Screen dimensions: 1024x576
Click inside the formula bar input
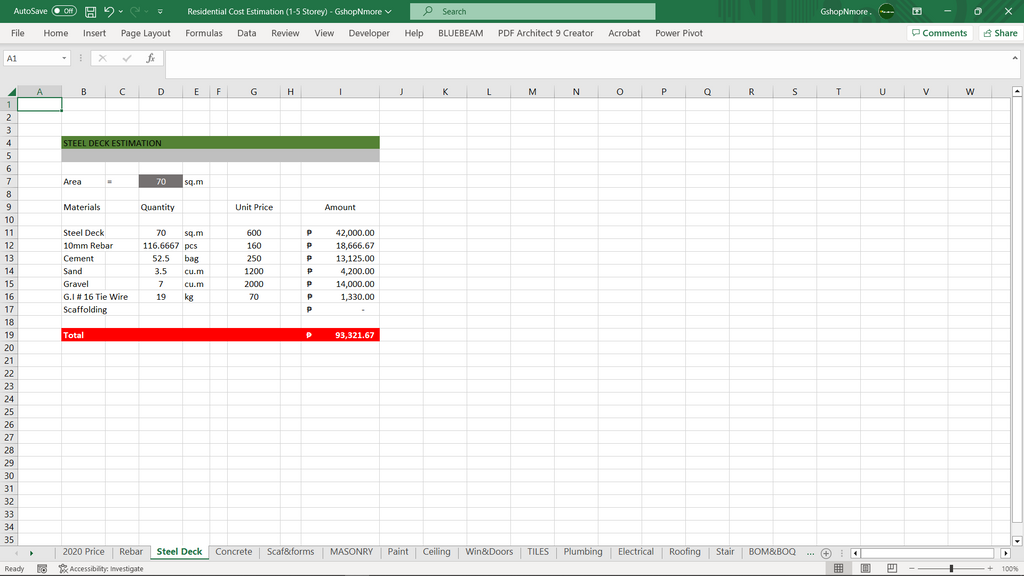pos(588,63)
